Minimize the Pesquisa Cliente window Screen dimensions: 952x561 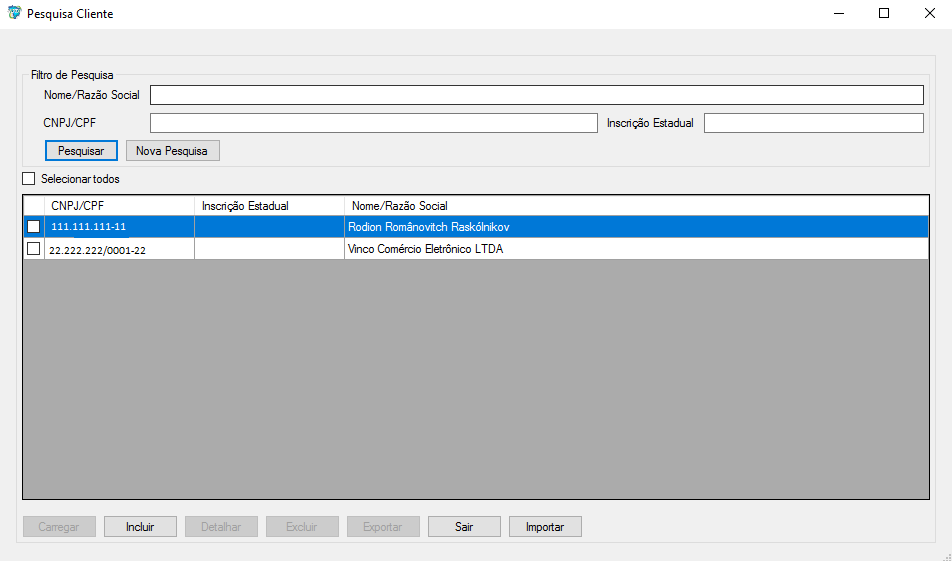pyautogui.click(x=839, y=13)
